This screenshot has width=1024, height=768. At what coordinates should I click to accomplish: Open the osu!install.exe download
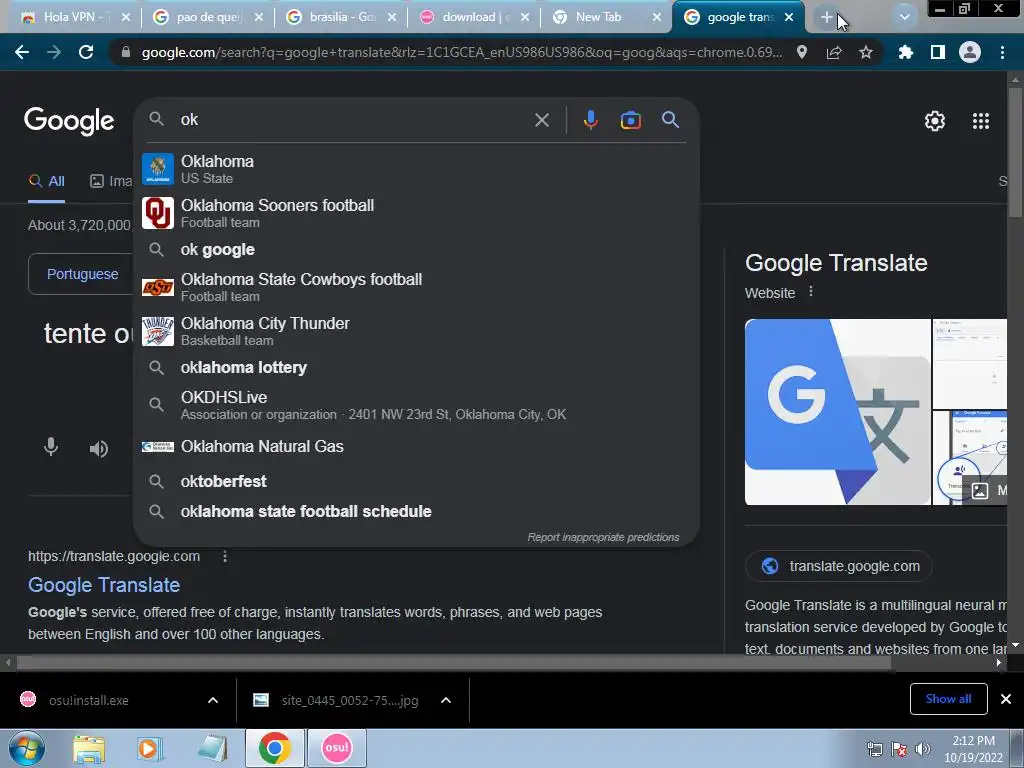tap(88, 700)
